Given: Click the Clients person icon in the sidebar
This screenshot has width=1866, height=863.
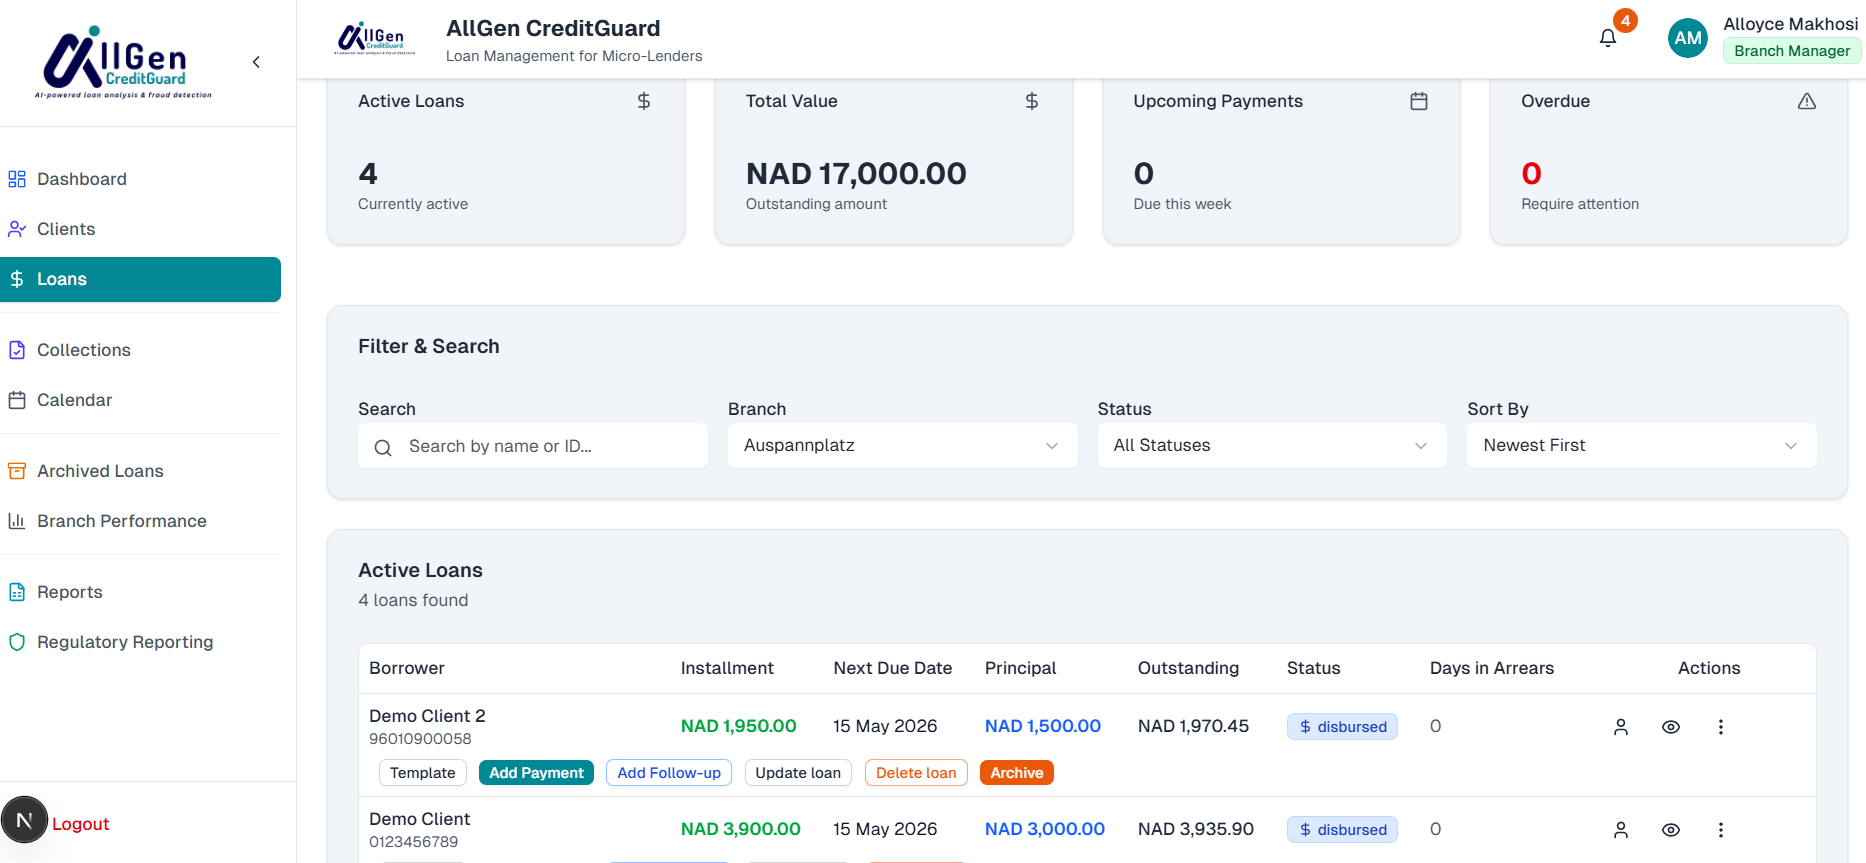Looking at the screenshot, I should click(x=17, y=229).
